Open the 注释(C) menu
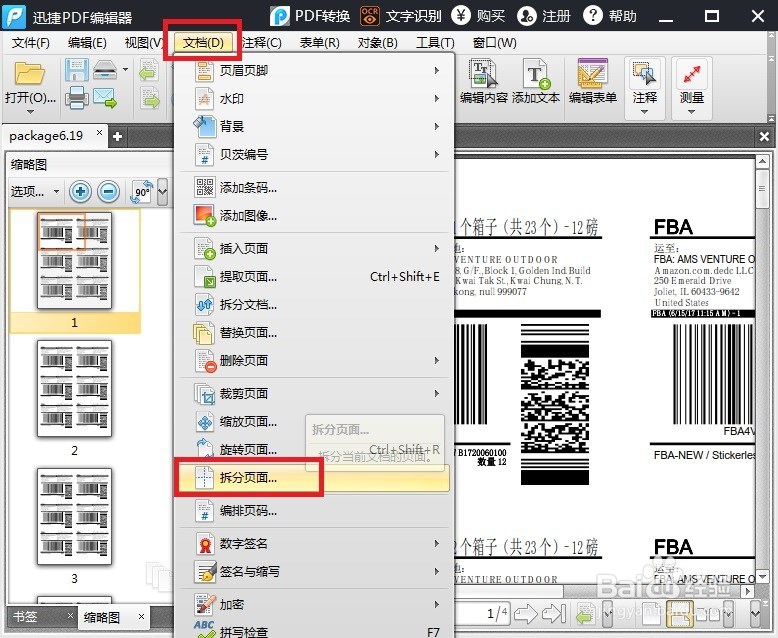Viewport: 778px width, 638px height. [261, 43]
